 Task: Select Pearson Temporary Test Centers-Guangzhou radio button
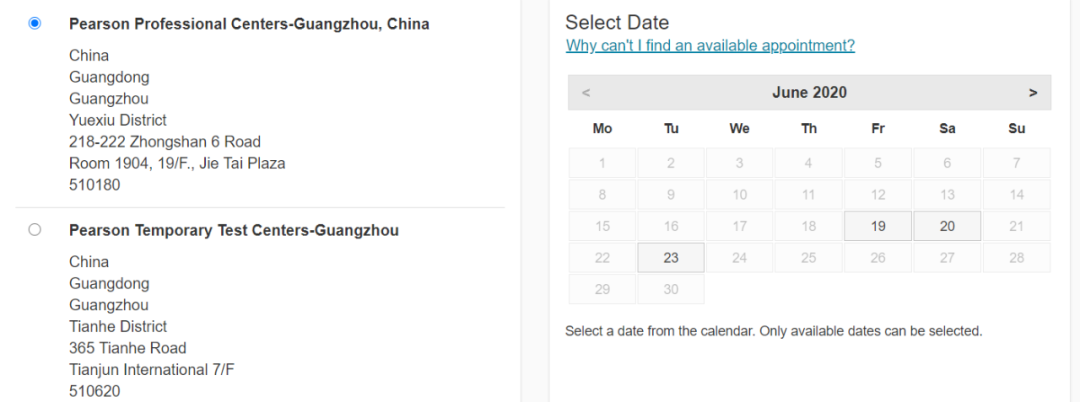click(35, 230)
